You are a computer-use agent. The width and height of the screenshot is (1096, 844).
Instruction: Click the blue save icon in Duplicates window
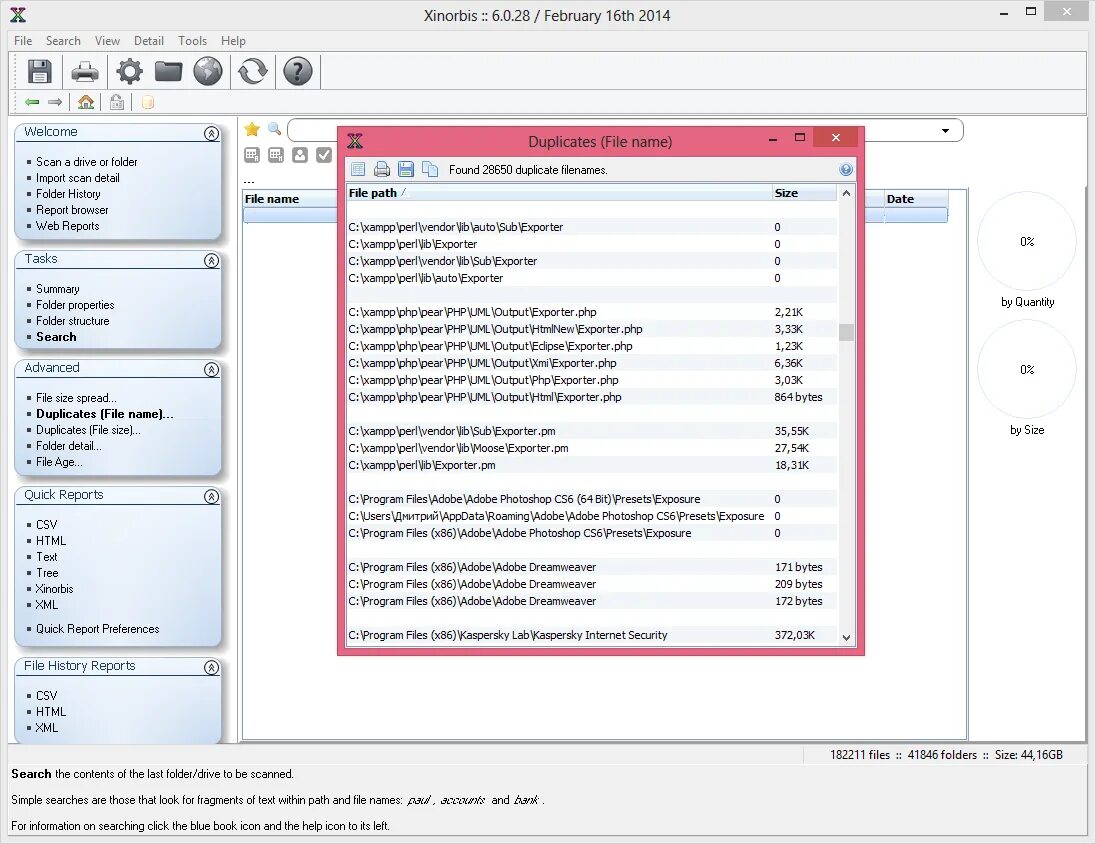[405, 169]
